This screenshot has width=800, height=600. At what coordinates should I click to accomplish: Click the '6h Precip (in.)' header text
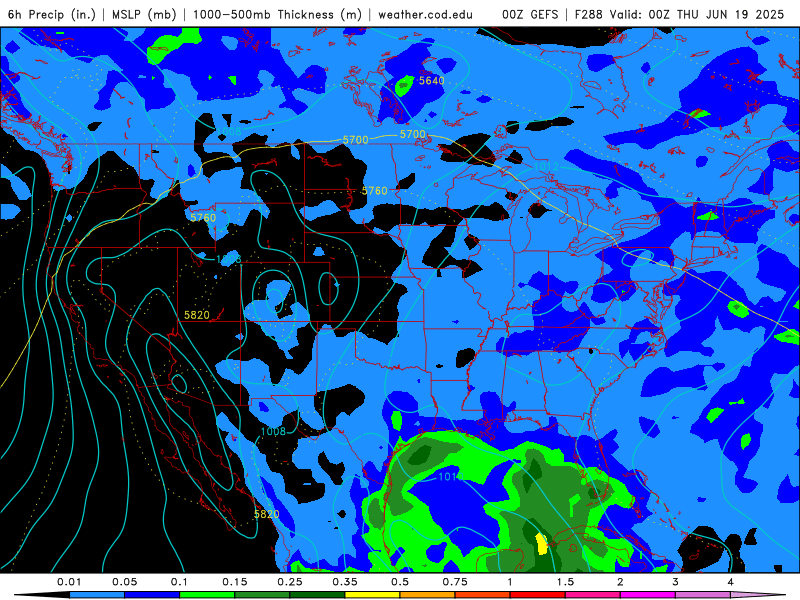(x=52, y=14)
